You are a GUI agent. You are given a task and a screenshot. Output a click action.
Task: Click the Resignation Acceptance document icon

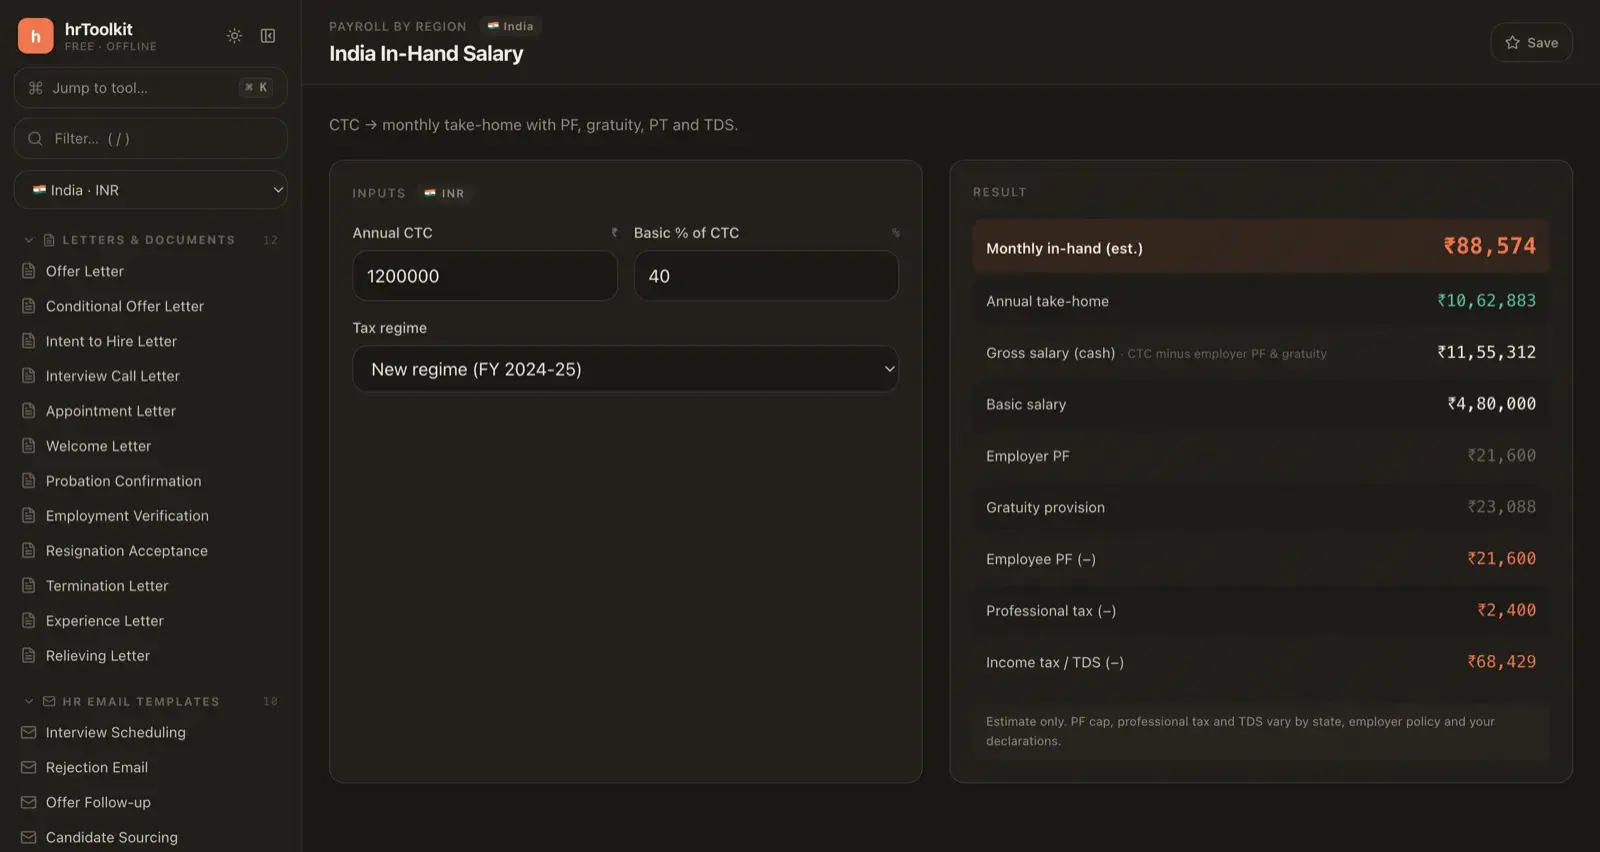coord(29,551)
